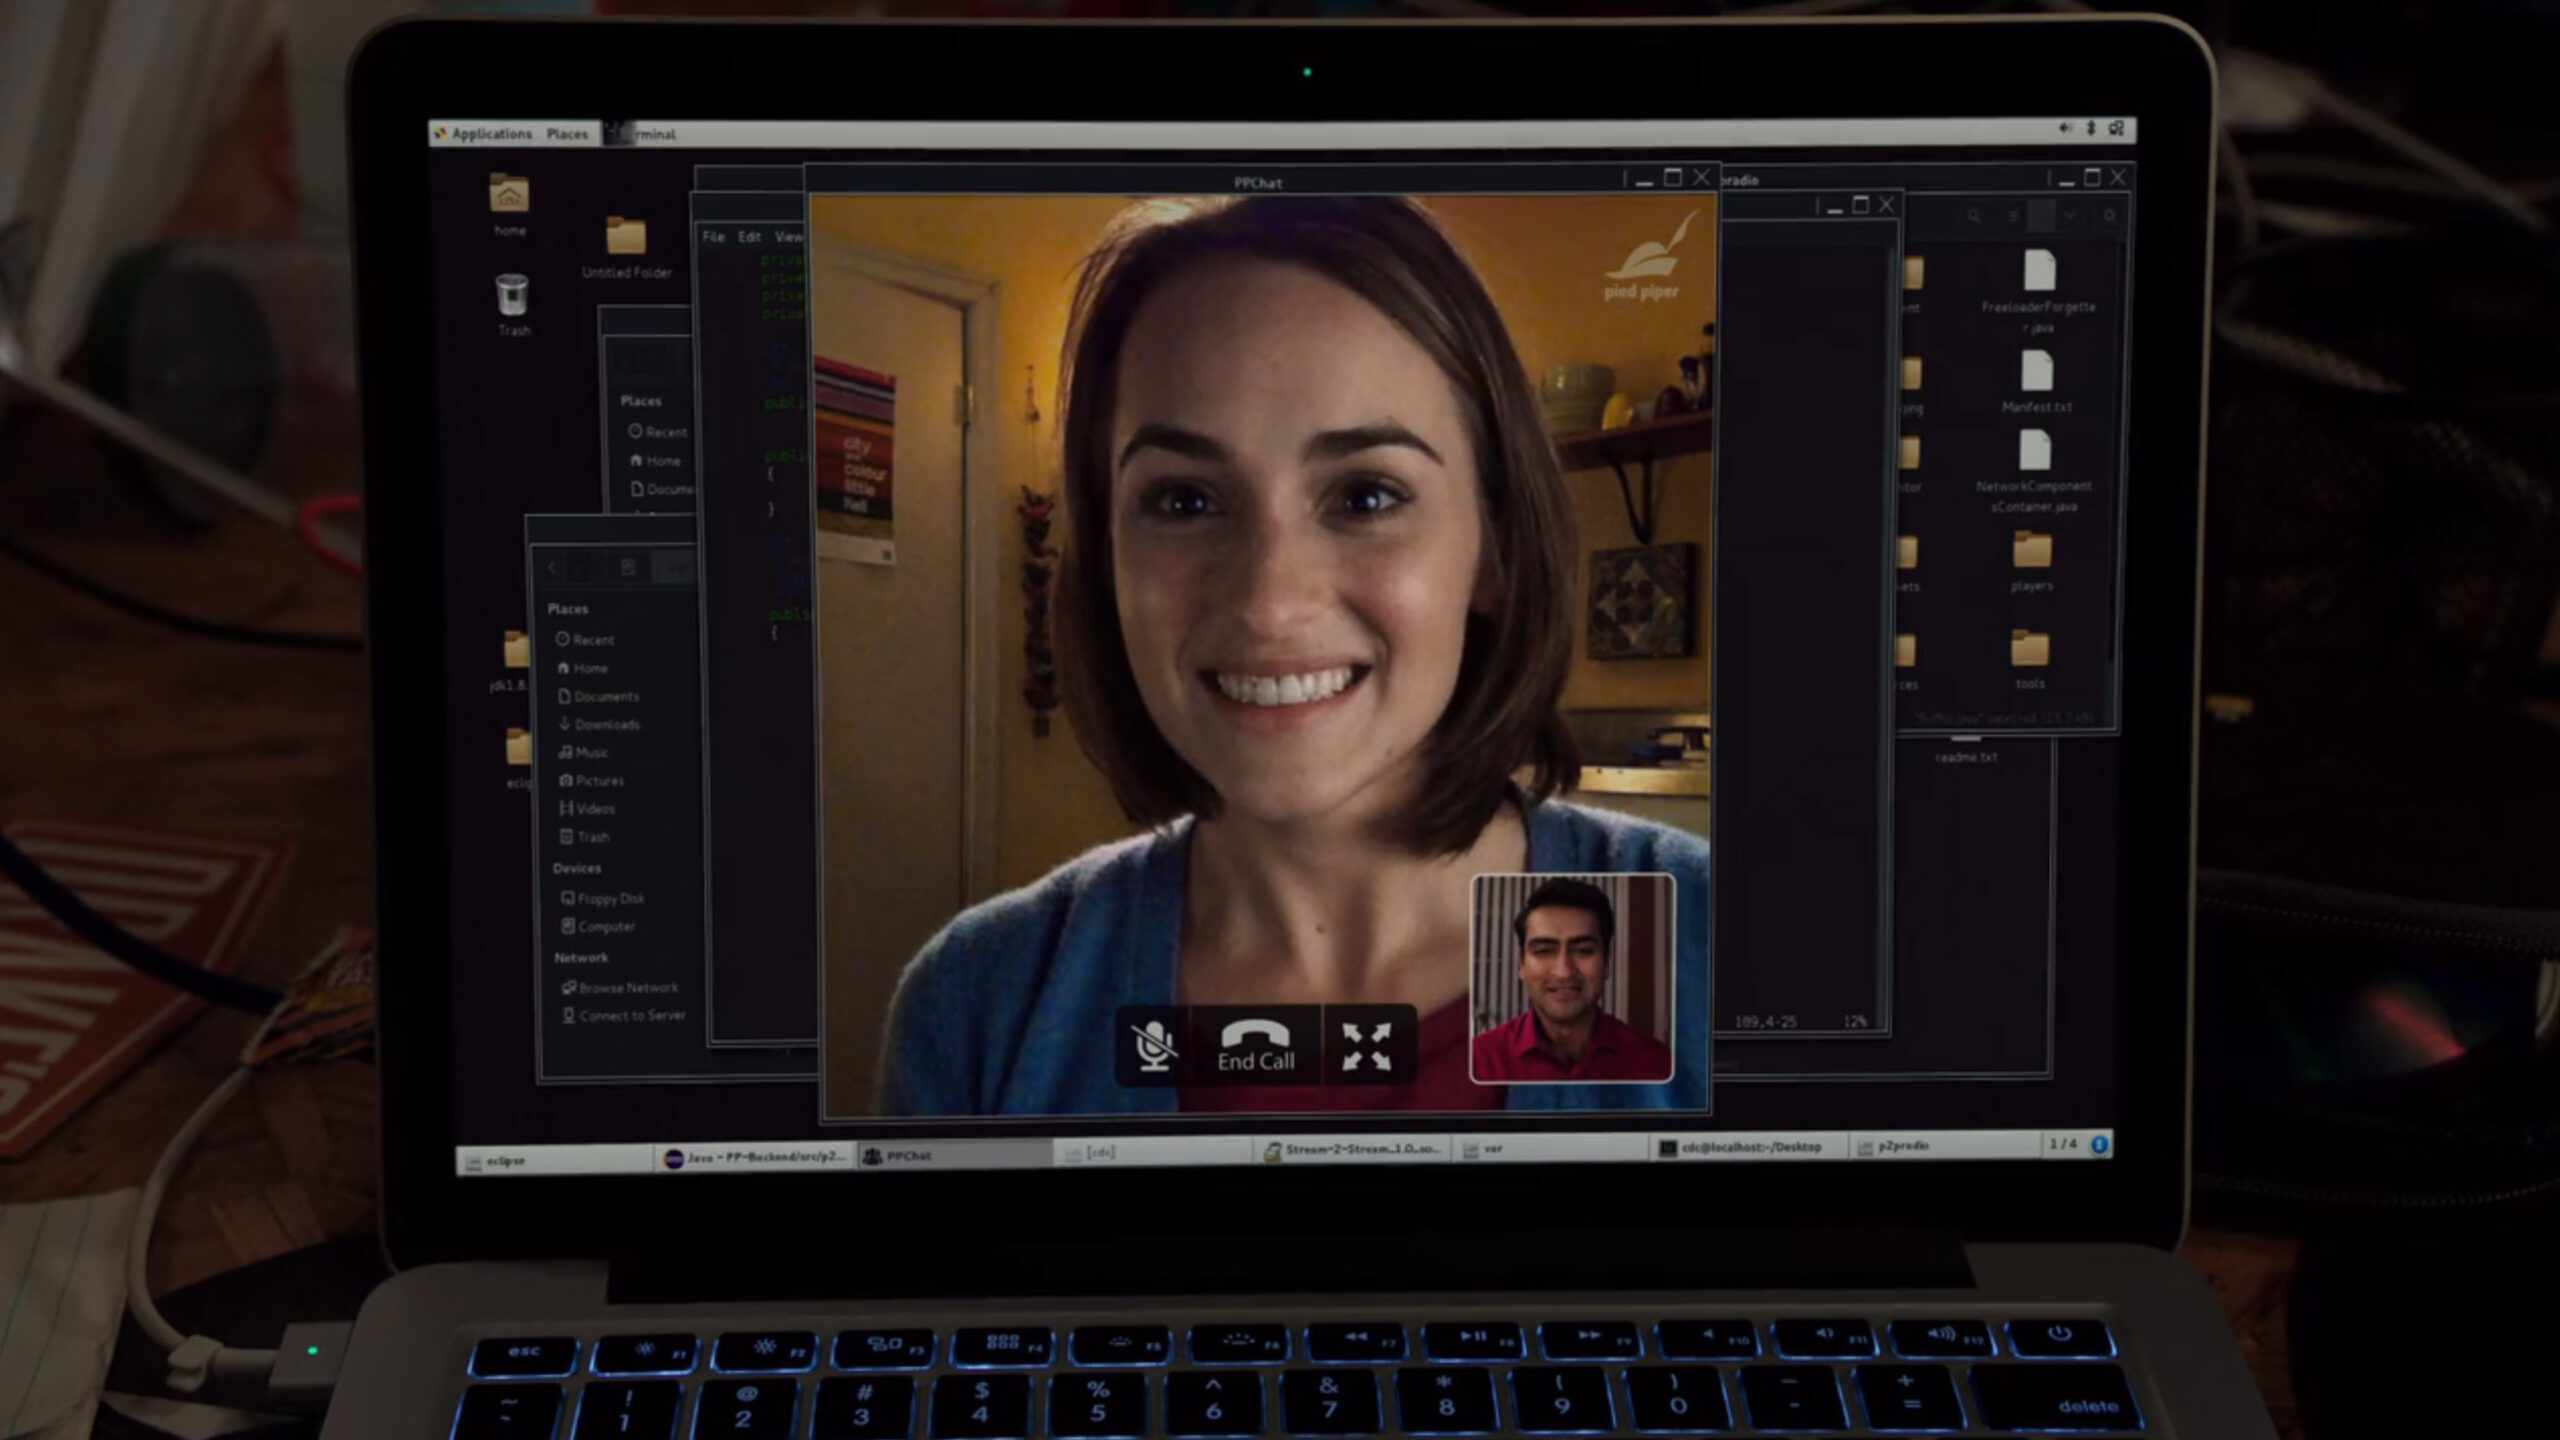Mute the microphone in PPChat
Screen dimensions: 2560x1440
tap(1154, 1046)
